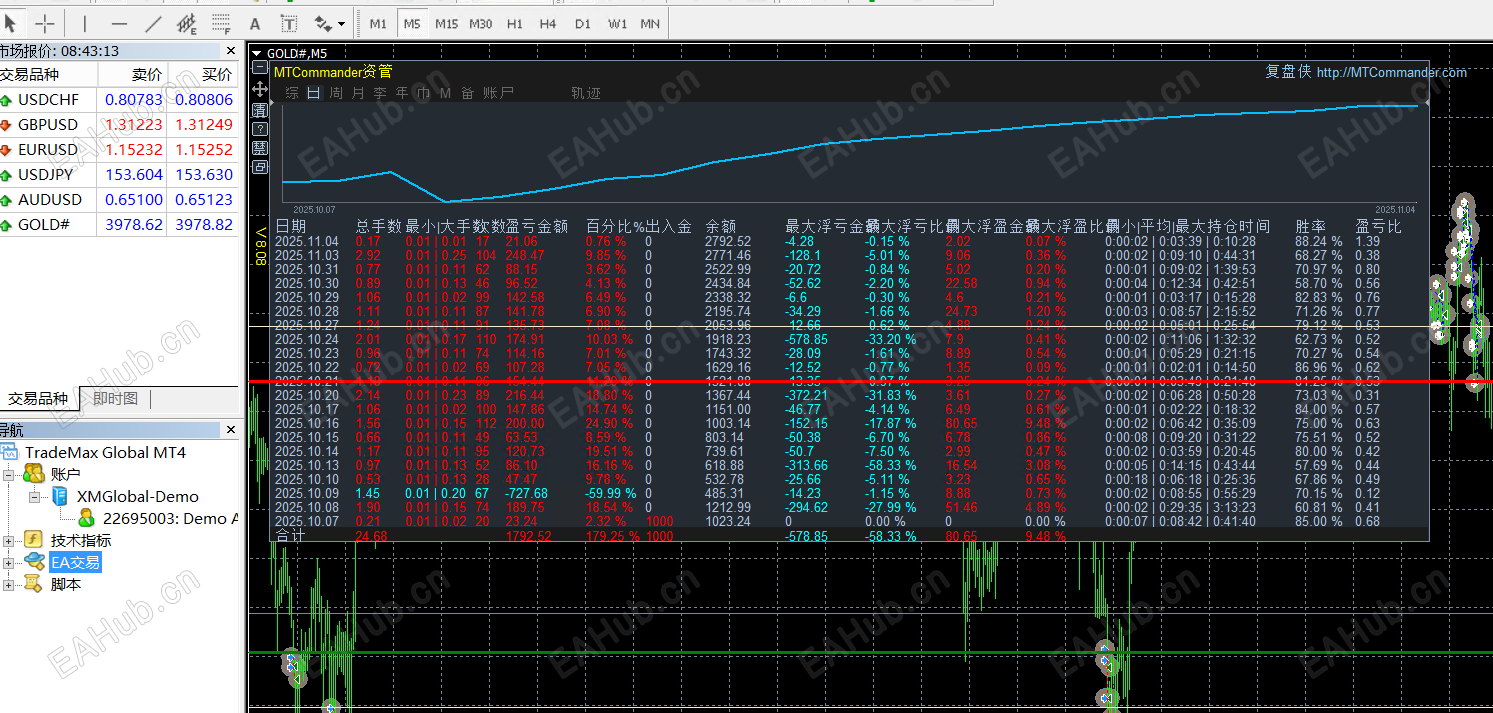Open the 即时图 tab
The image size is (1493, 713).
tap(115, 399)
